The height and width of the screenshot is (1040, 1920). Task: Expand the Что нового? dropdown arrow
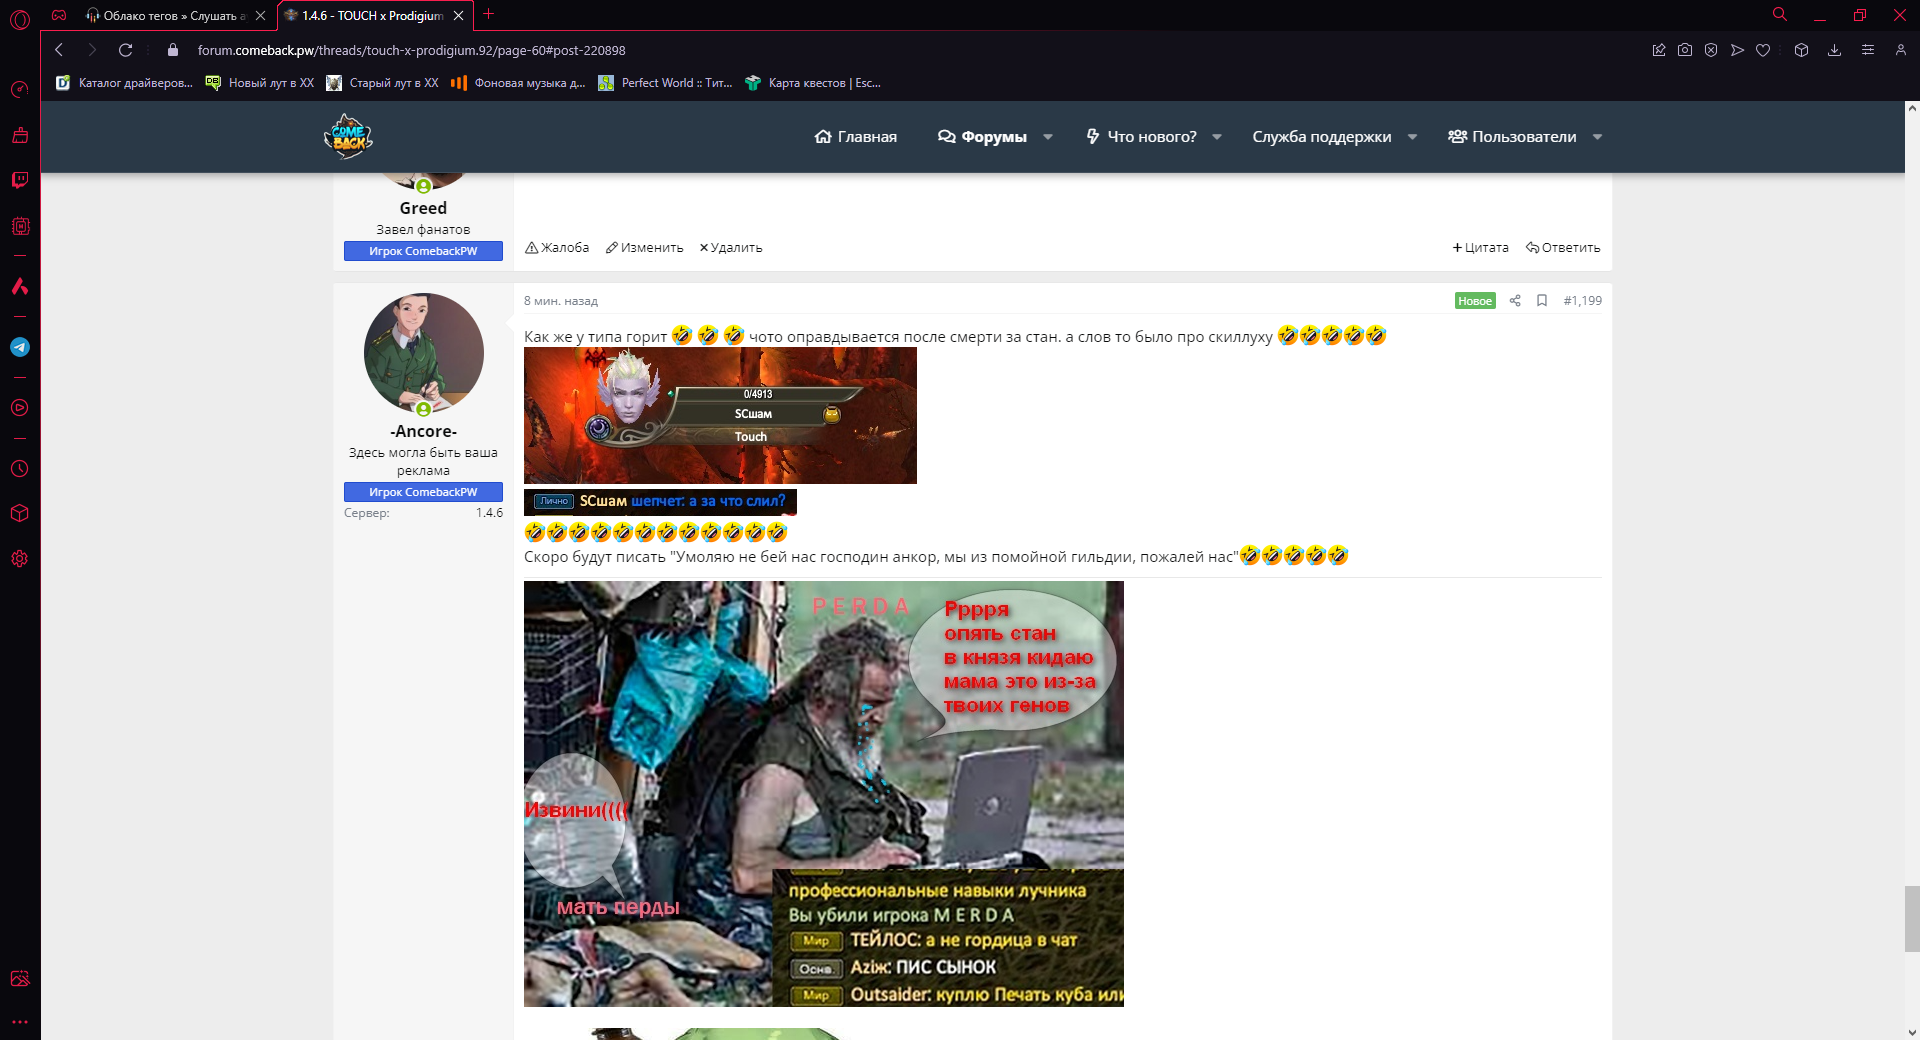pos(1217,137)
